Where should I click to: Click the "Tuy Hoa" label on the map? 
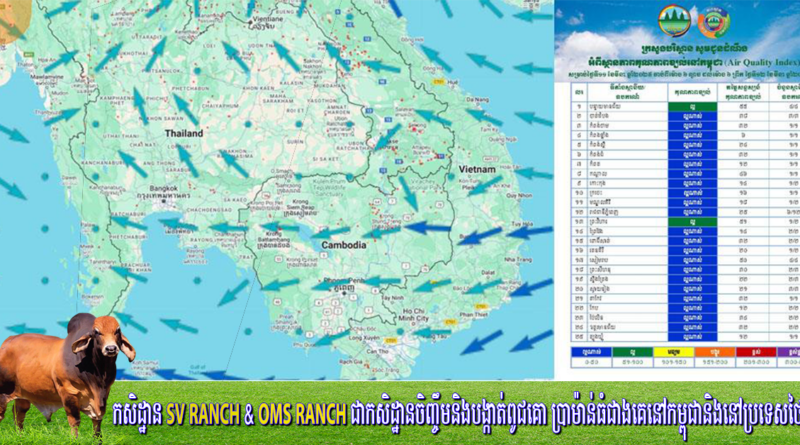pyautogui.click(x=522, y=224)
